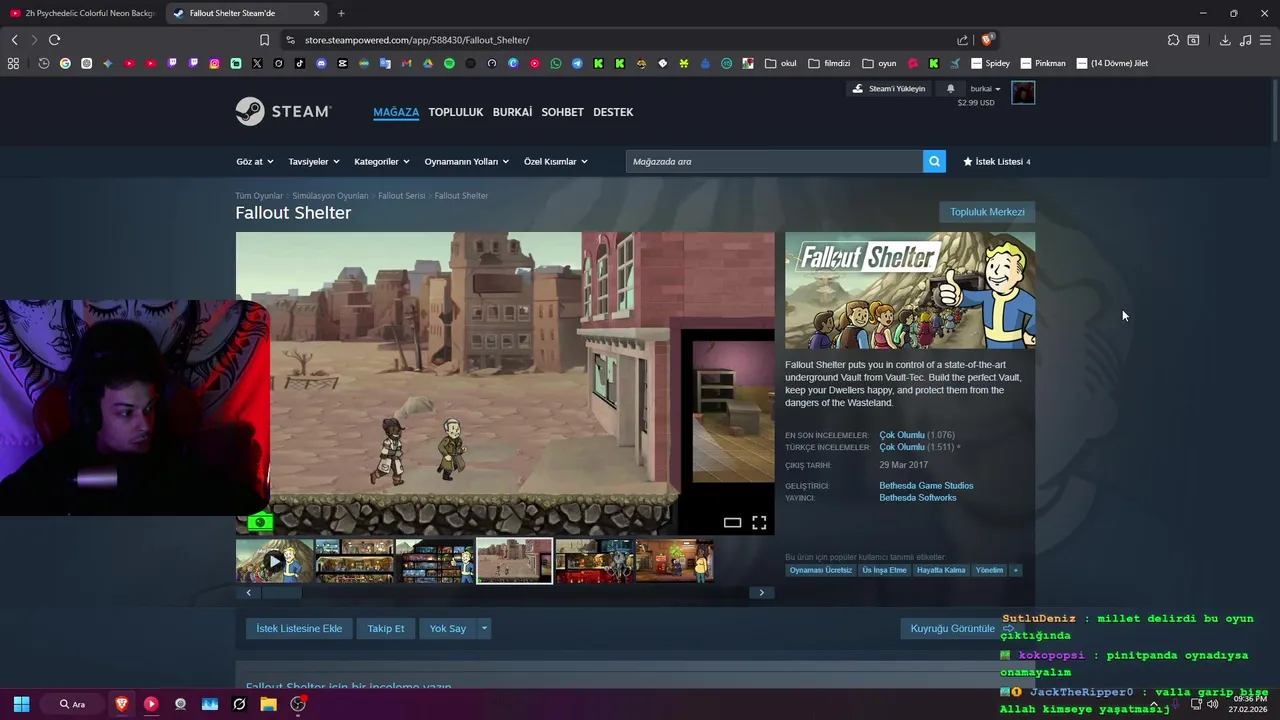Open the burkai account dropdown
1280x720 pixels.
985,89
